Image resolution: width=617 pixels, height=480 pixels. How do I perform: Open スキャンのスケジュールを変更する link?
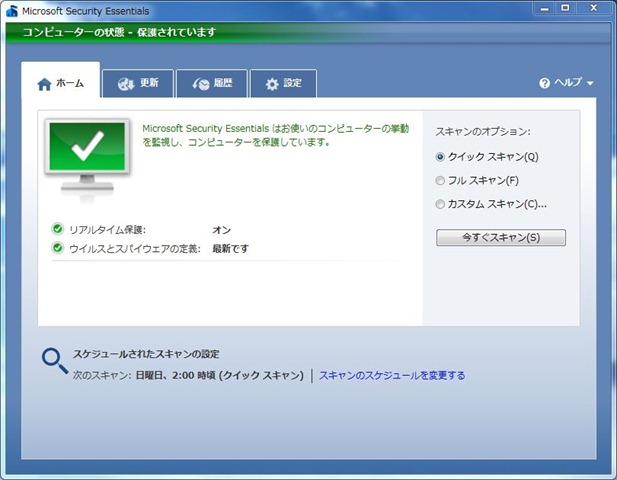392,375
